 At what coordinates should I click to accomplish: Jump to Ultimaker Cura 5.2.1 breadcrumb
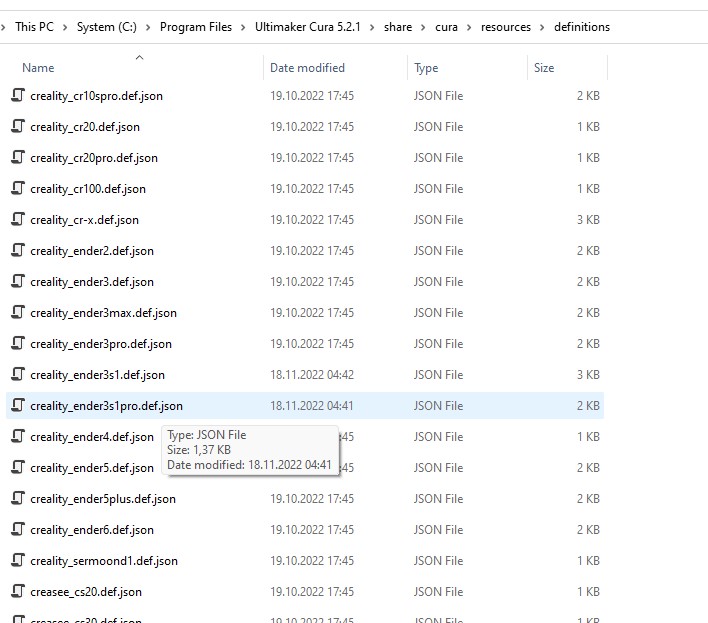pos(307,27)
